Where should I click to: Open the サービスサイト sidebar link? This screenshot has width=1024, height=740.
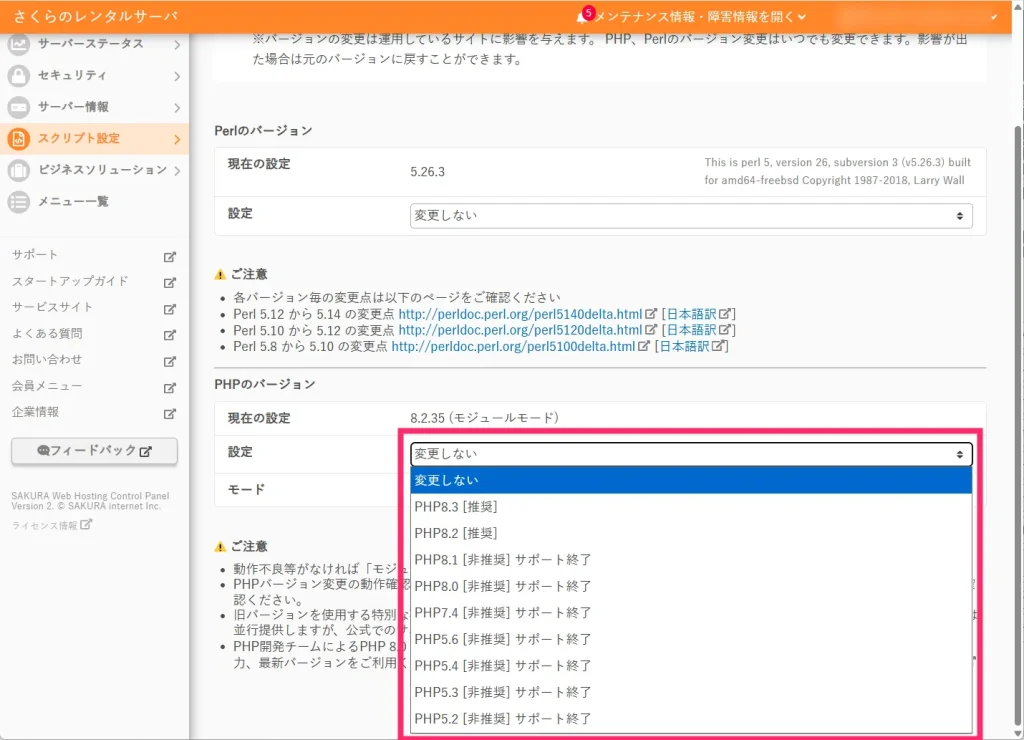point(52,307)
